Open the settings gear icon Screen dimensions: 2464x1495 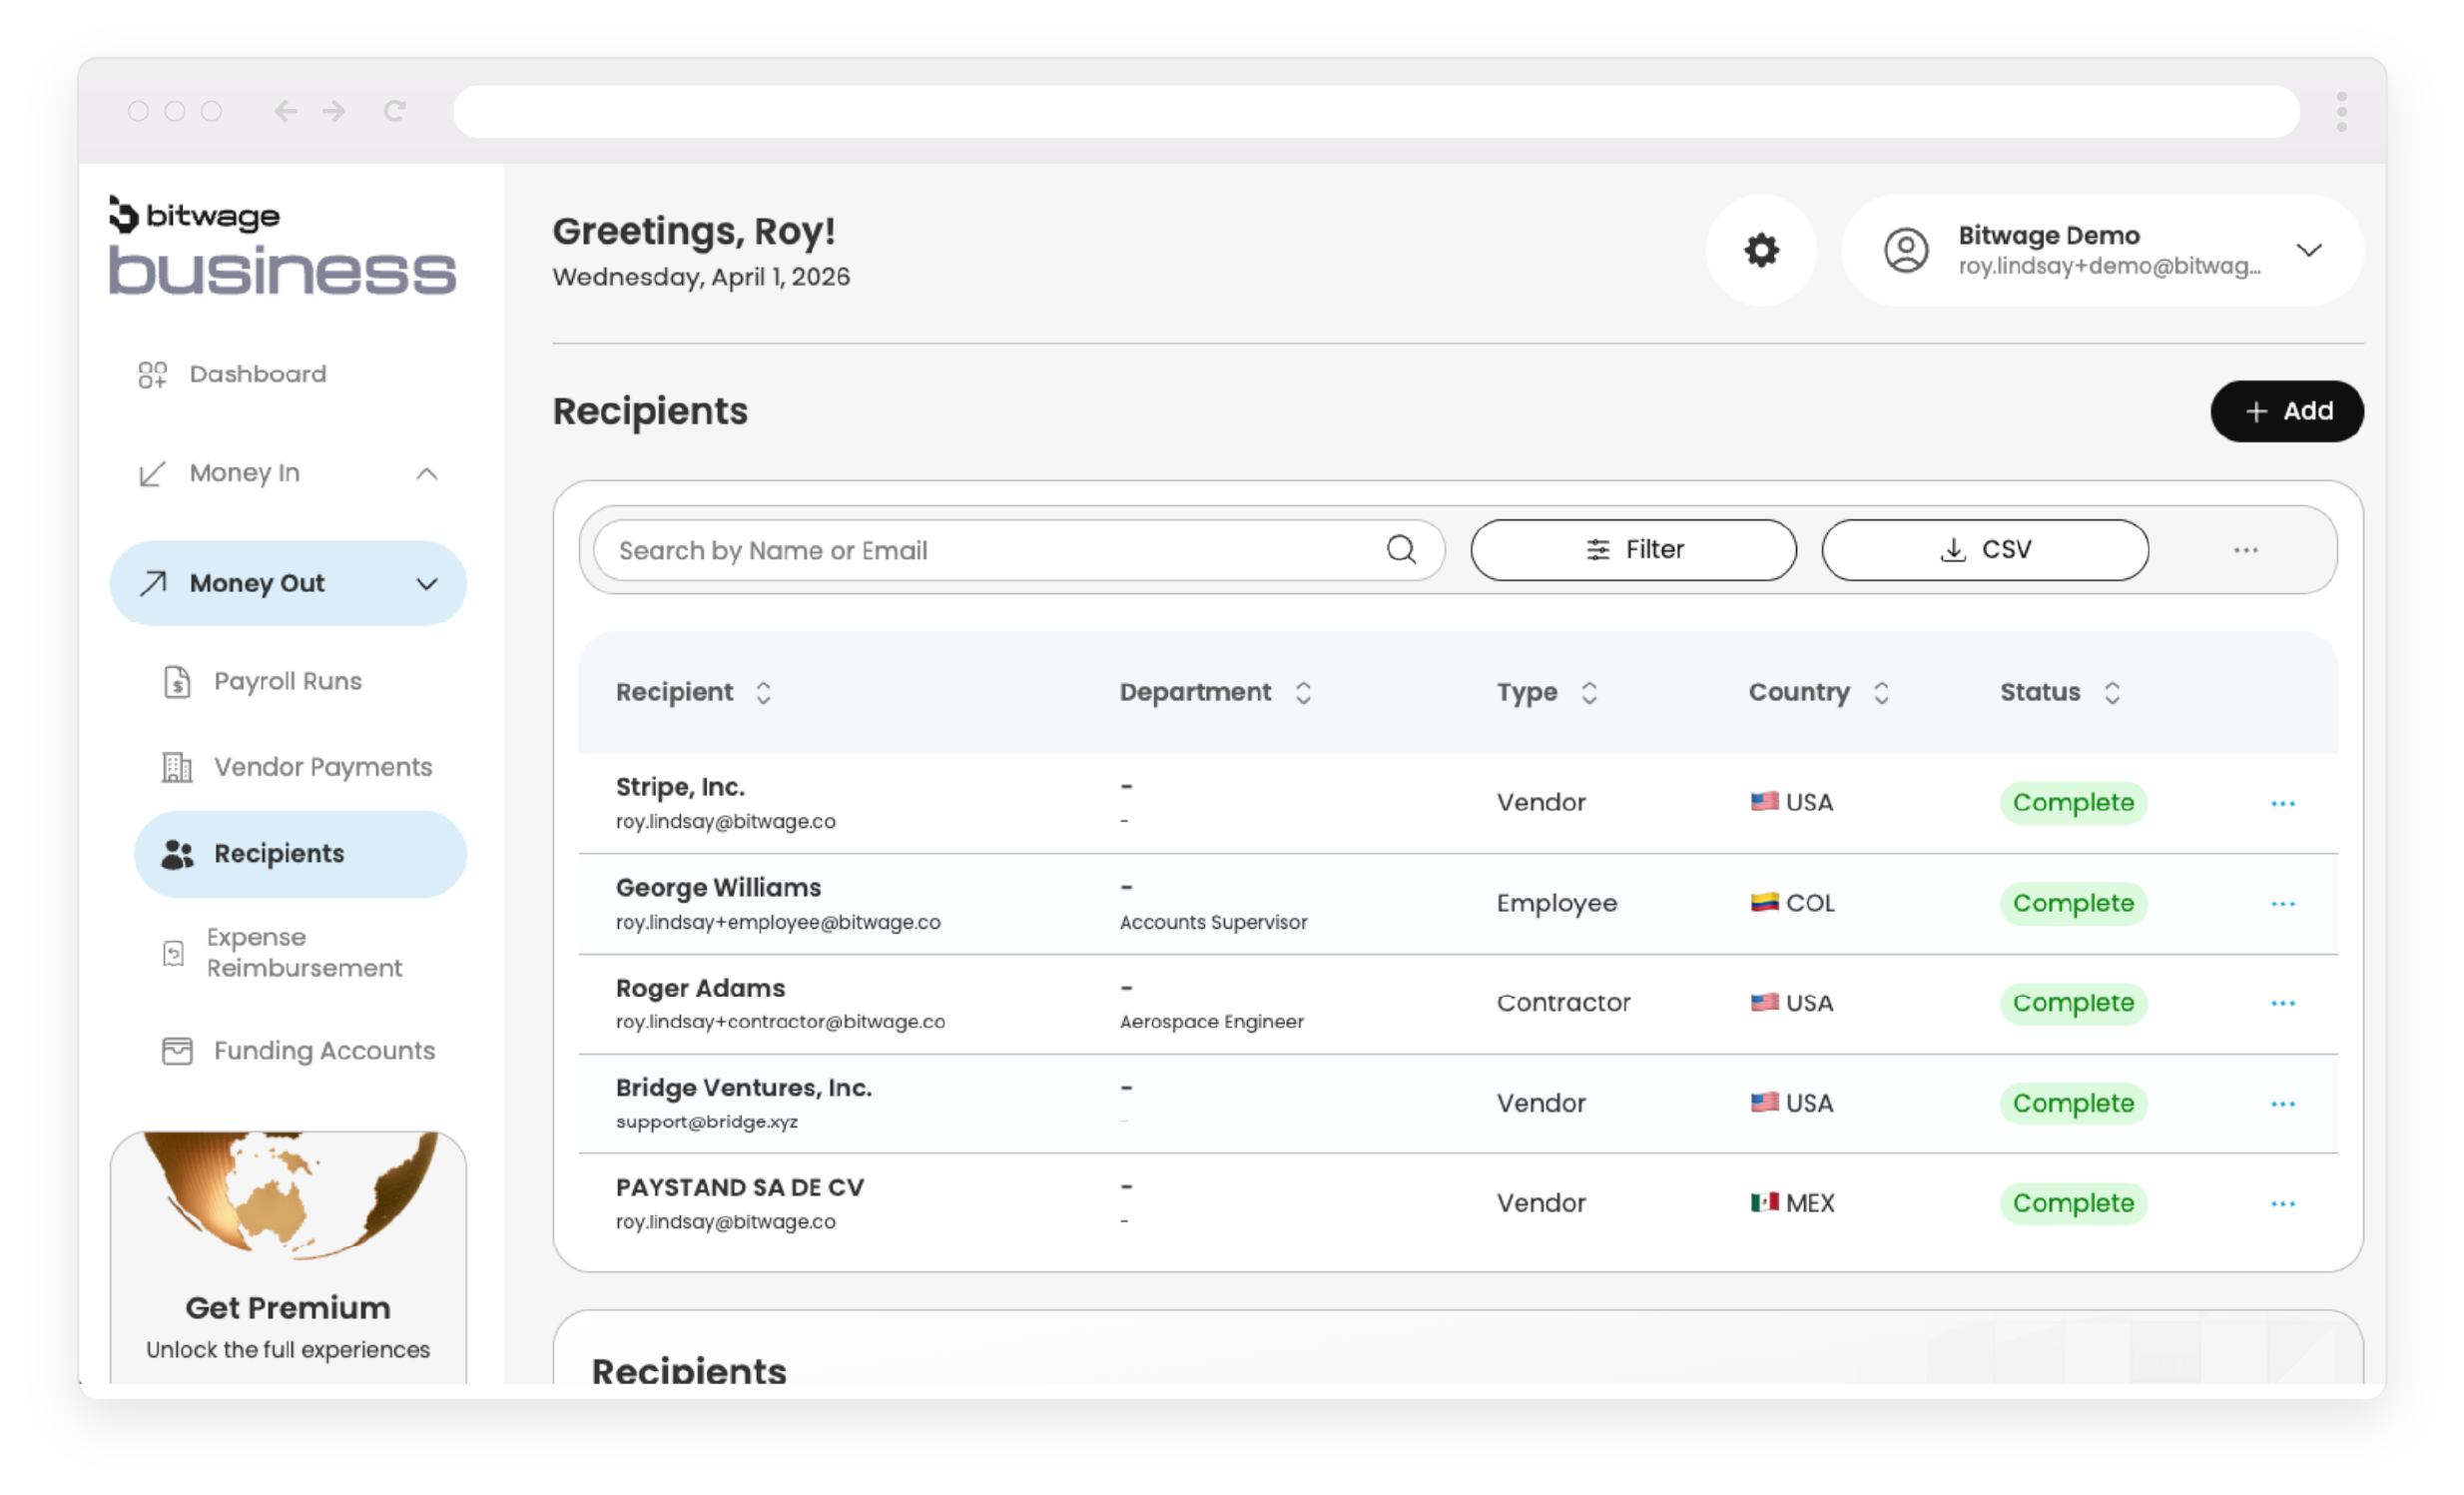pyautogui.click(x=1761, y=250)
